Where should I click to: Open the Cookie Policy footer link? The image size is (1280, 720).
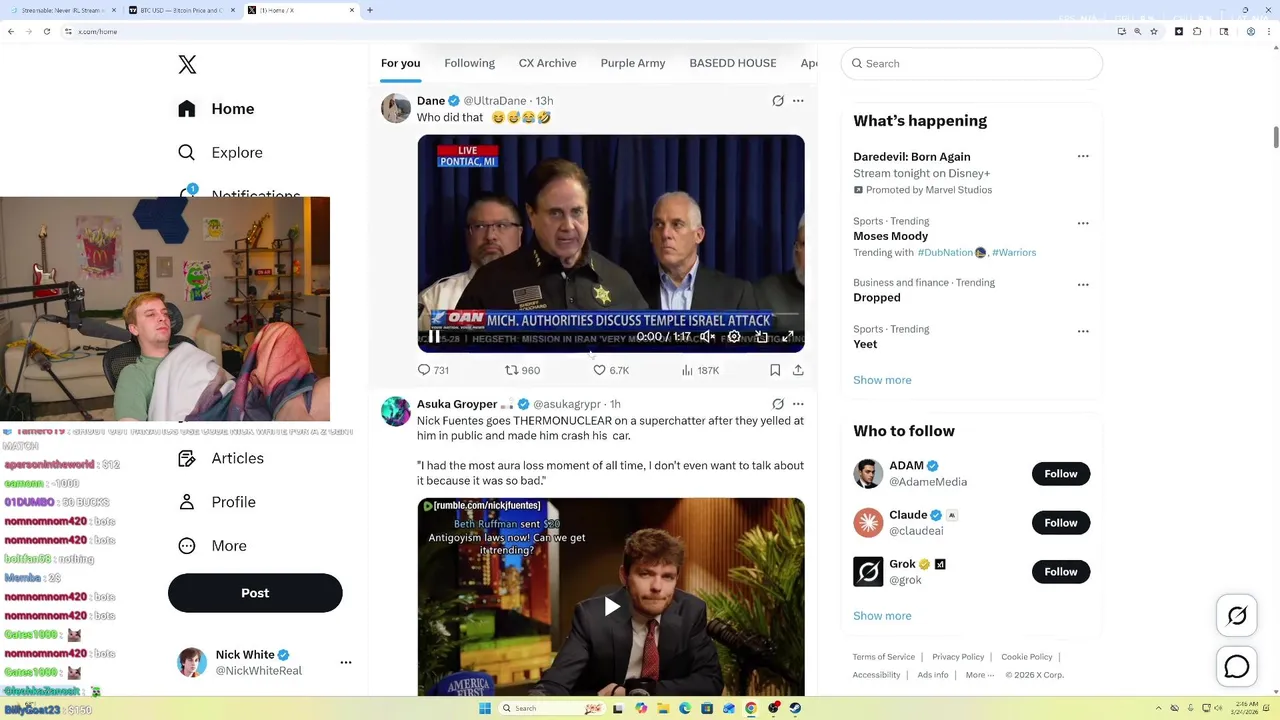pyautogui.click(x=1027, y=657)
